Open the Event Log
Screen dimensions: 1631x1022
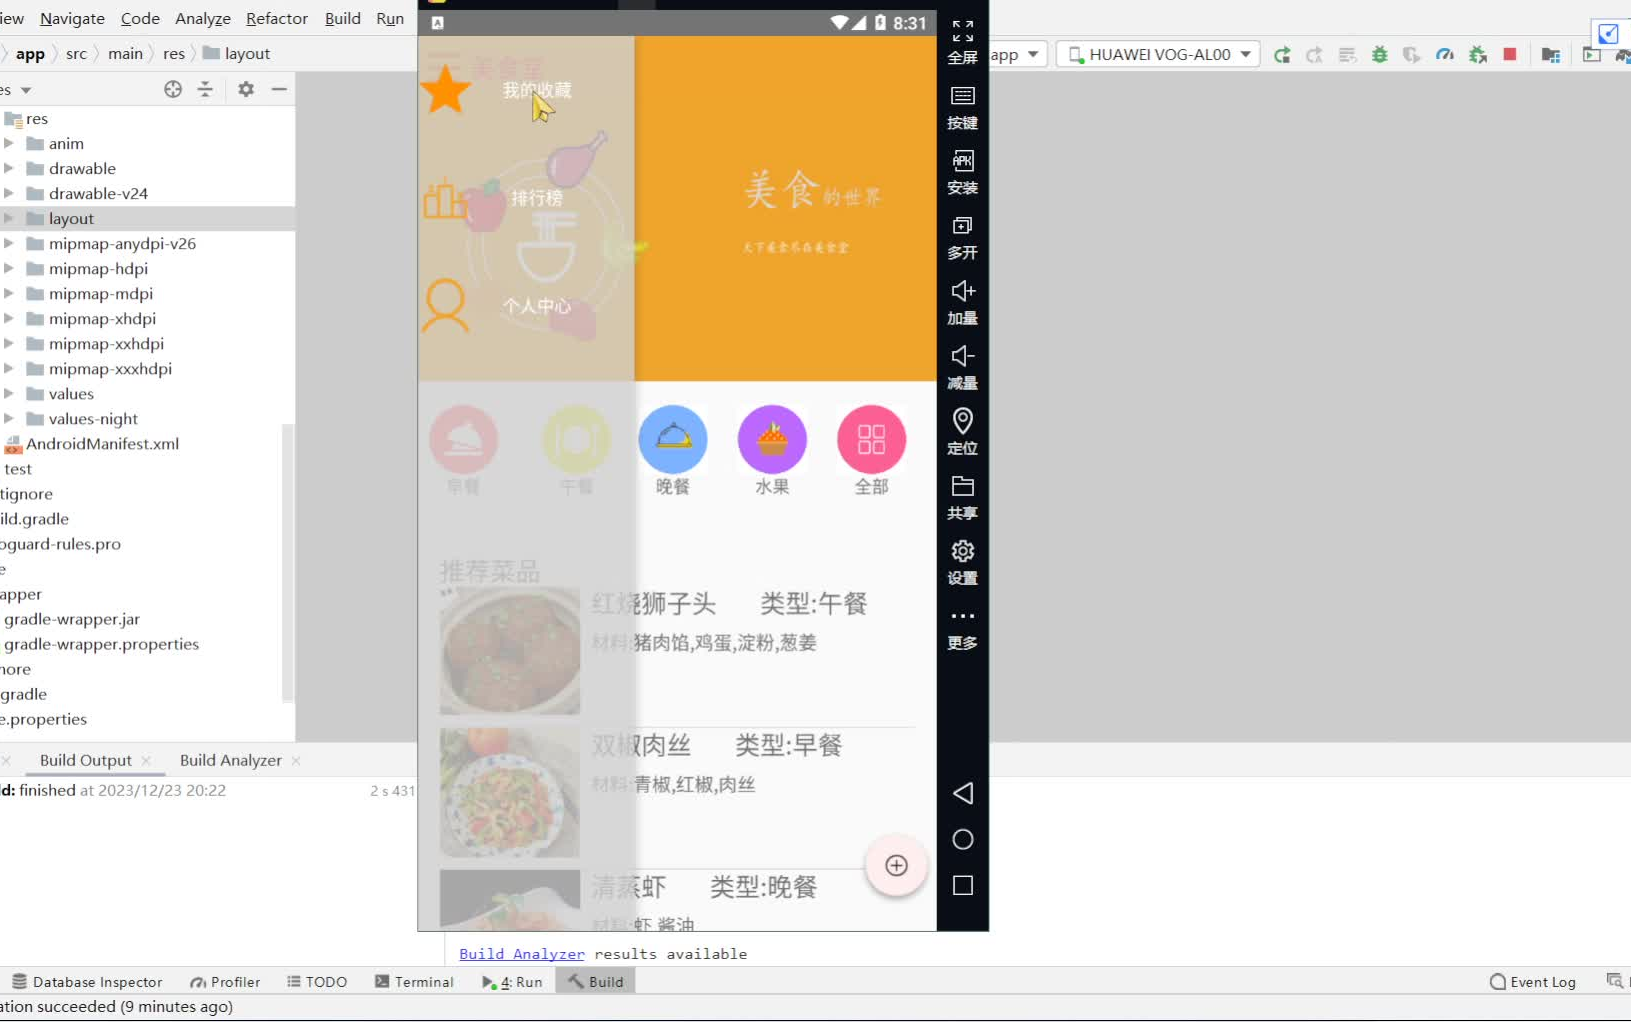[x=1533, y=982]
